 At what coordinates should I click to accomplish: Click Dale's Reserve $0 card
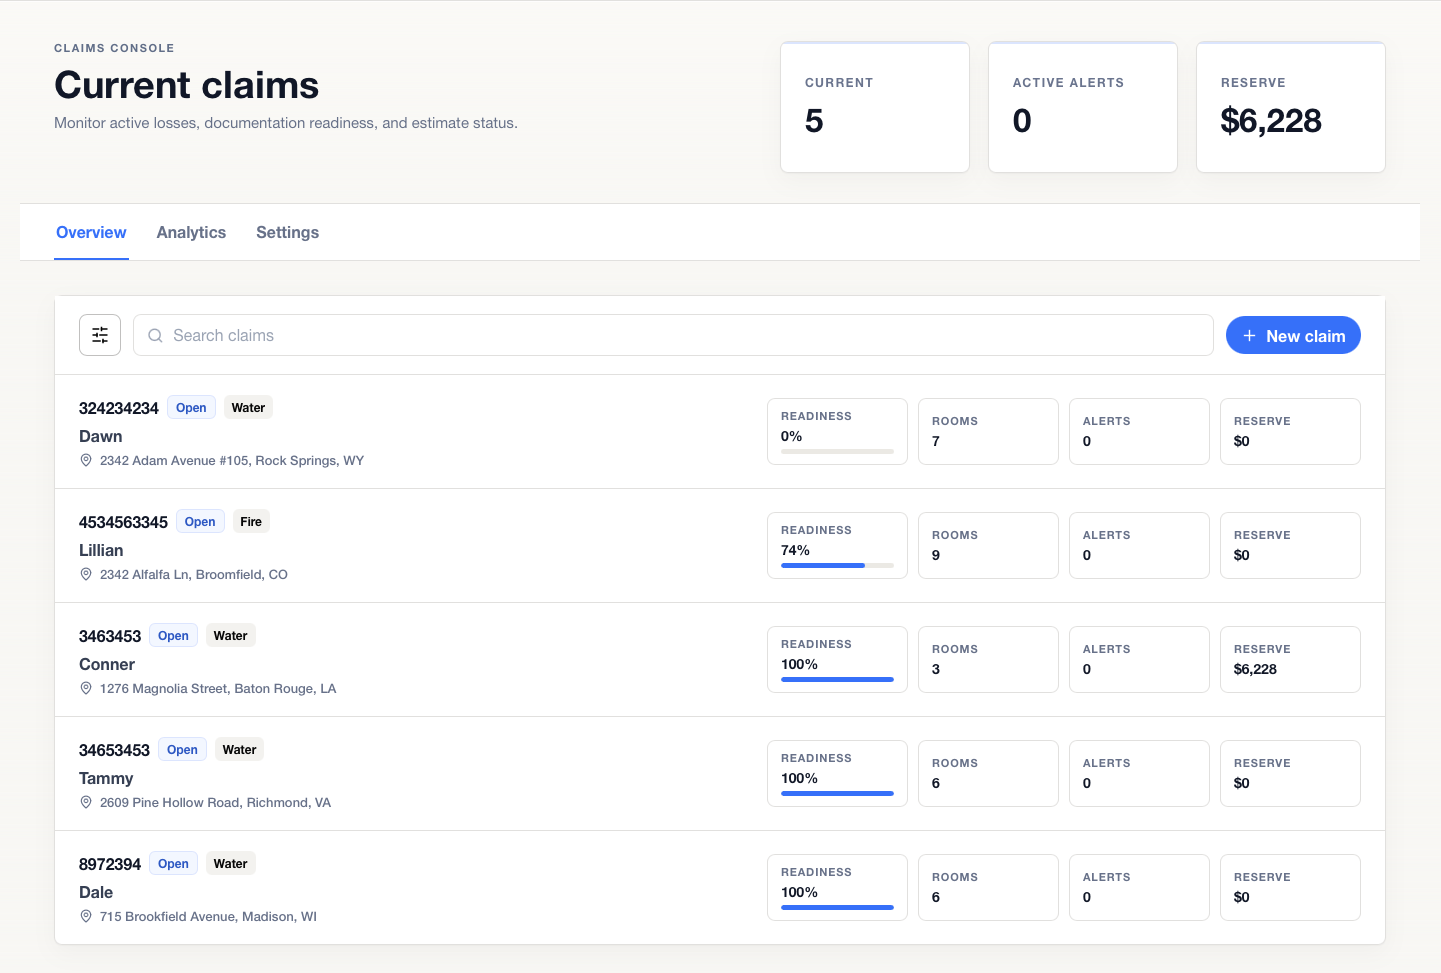[x=1290, y=888]
